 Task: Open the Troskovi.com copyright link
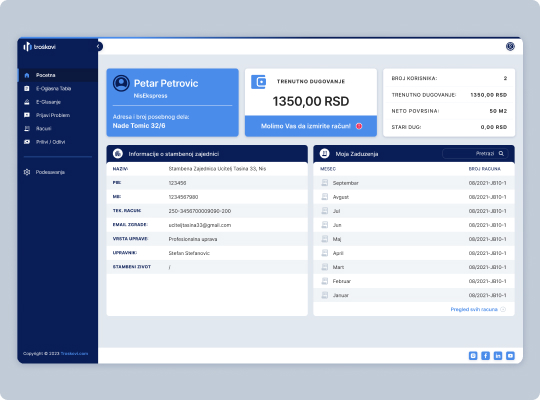[74, 353]
